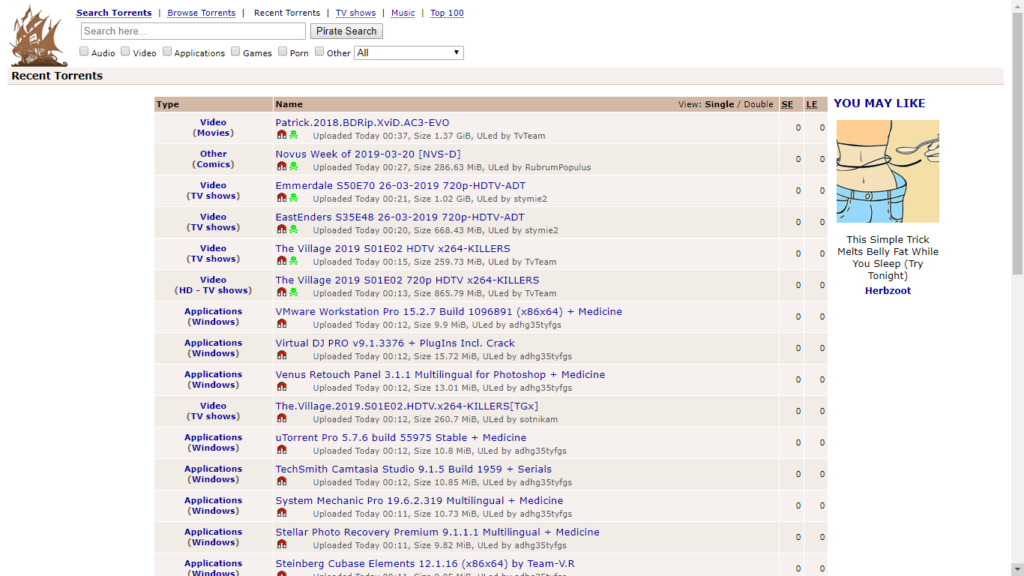Viewport: 1024px width, 576px height.
Task: Open the Music navigation link
Action: [403, 12]
